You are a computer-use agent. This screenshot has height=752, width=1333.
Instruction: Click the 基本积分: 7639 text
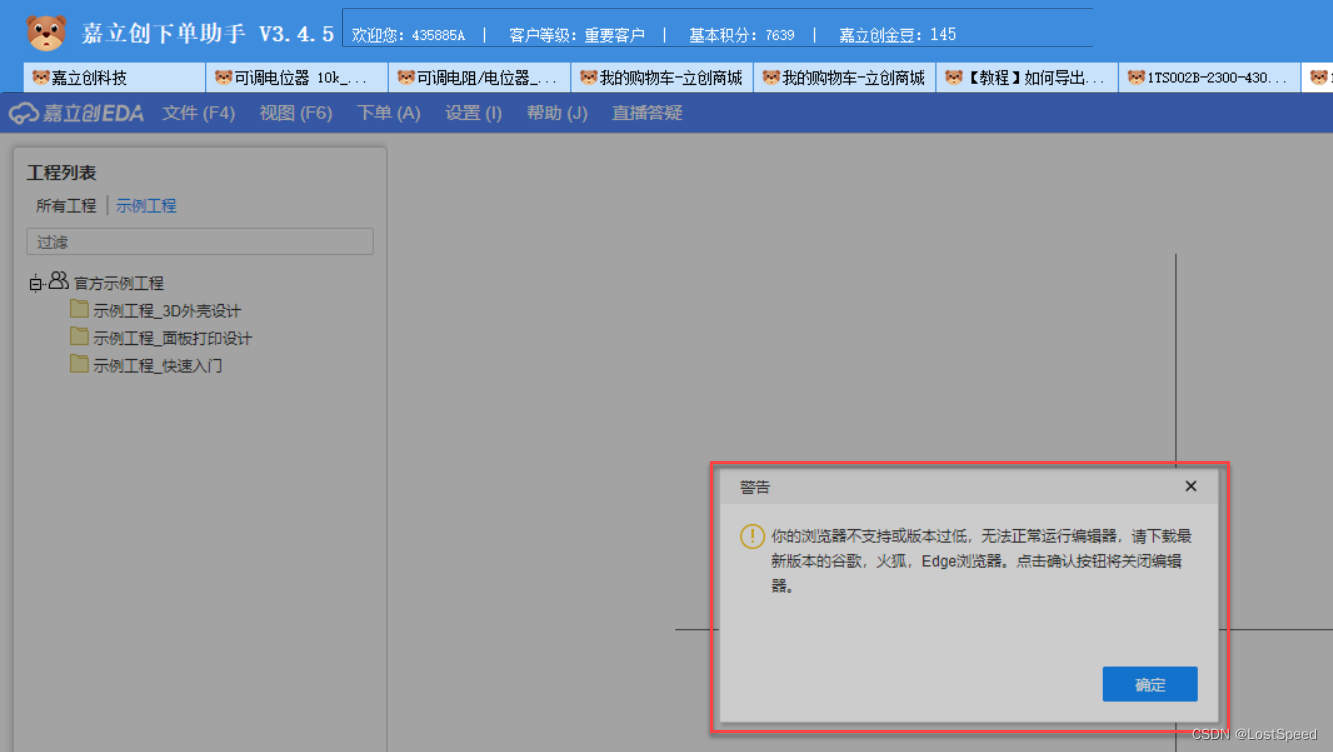[742, 35]
